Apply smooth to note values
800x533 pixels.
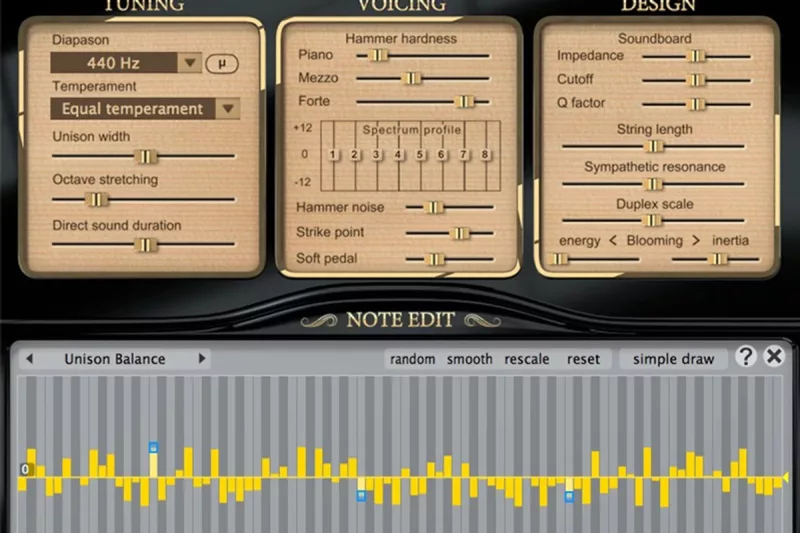[x=469, y=359]
